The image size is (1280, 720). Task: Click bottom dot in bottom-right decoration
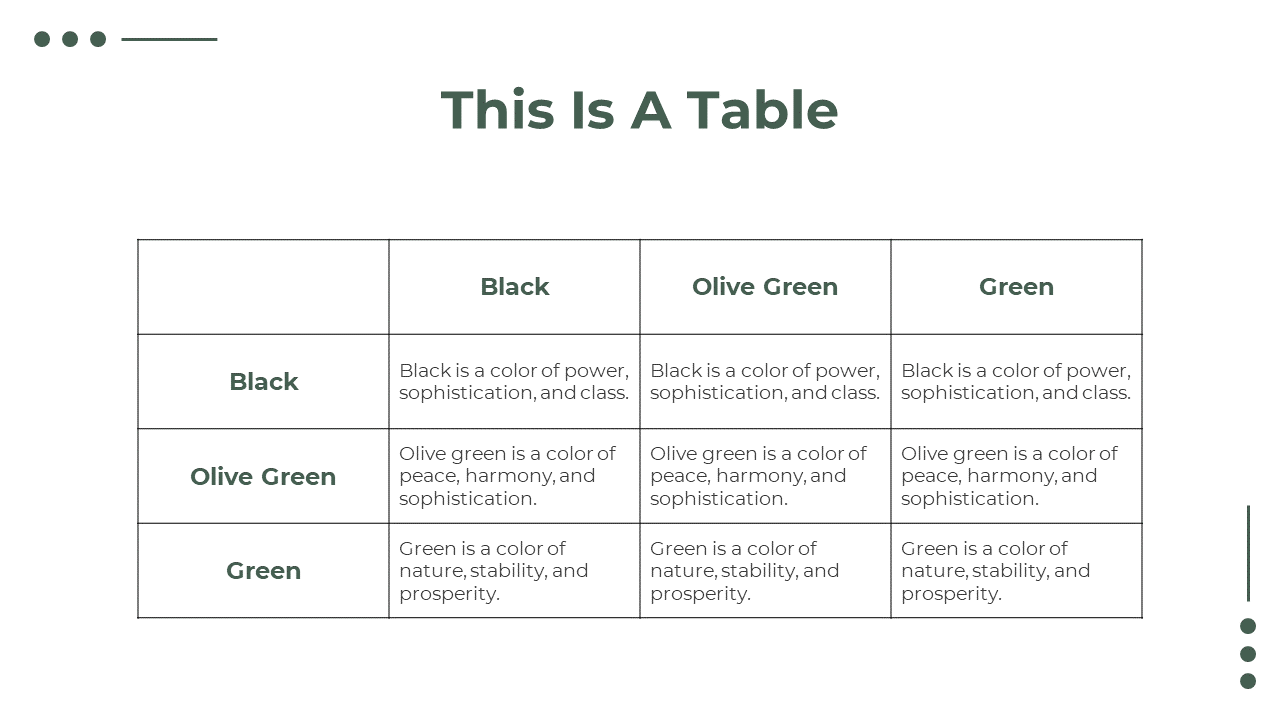1248,681
